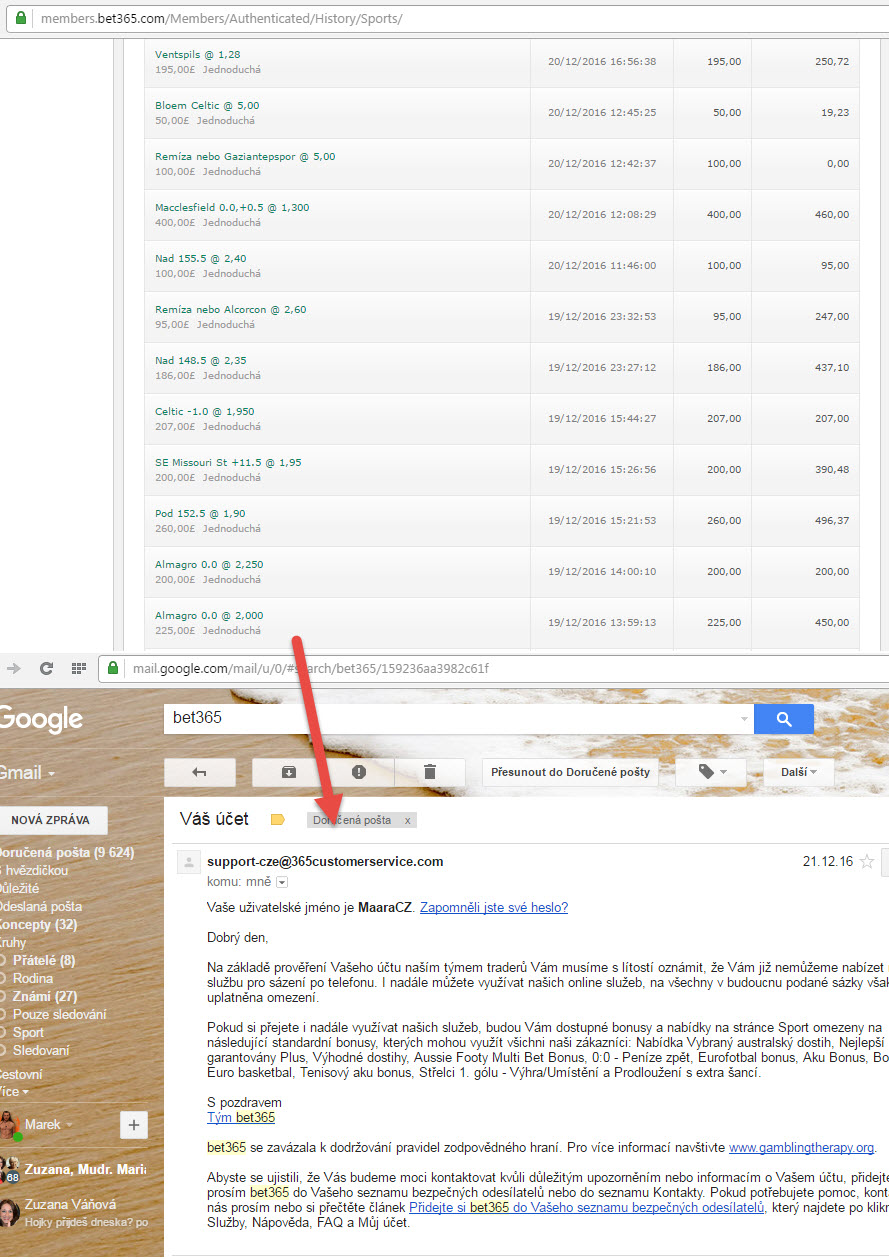Select the Pouze sledování circle
This screenshot has height=1259, width=889.
point(59,1015)
